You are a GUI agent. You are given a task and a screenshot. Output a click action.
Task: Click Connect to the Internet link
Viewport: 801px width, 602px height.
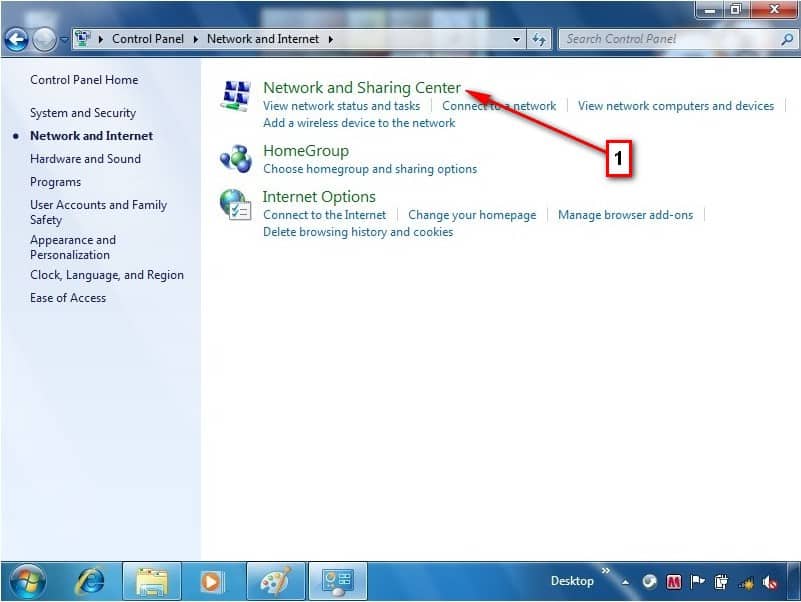pyautogui.click(x=324, y=215)
